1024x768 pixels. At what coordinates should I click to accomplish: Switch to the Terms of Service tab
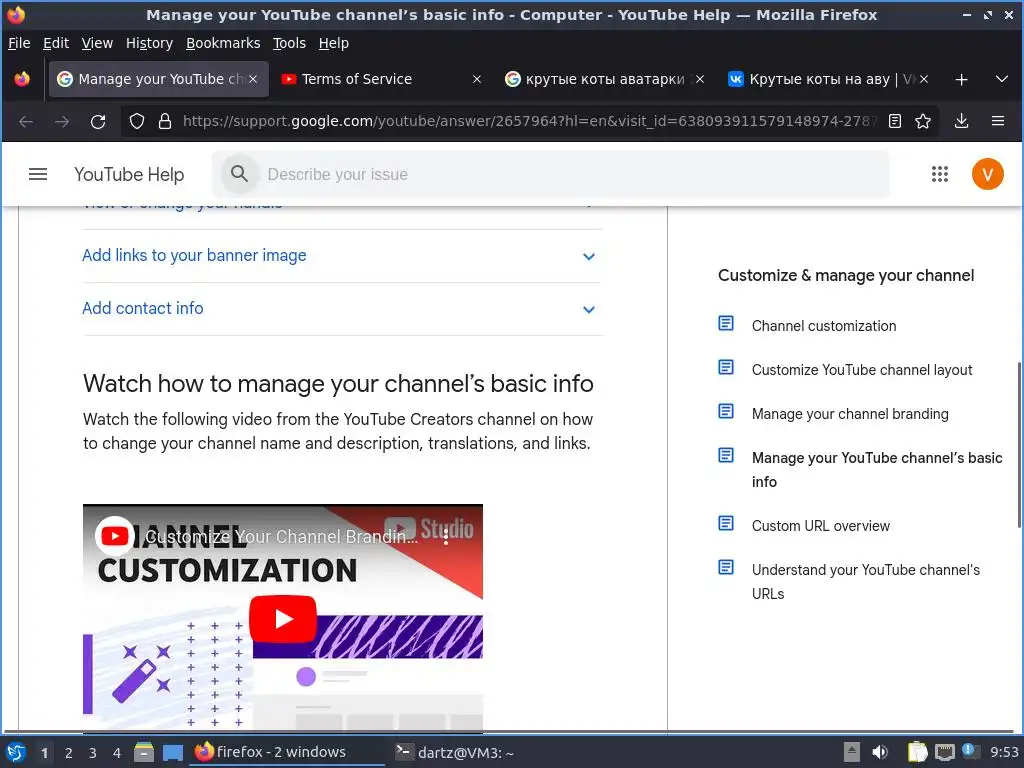tap(382, 79)
